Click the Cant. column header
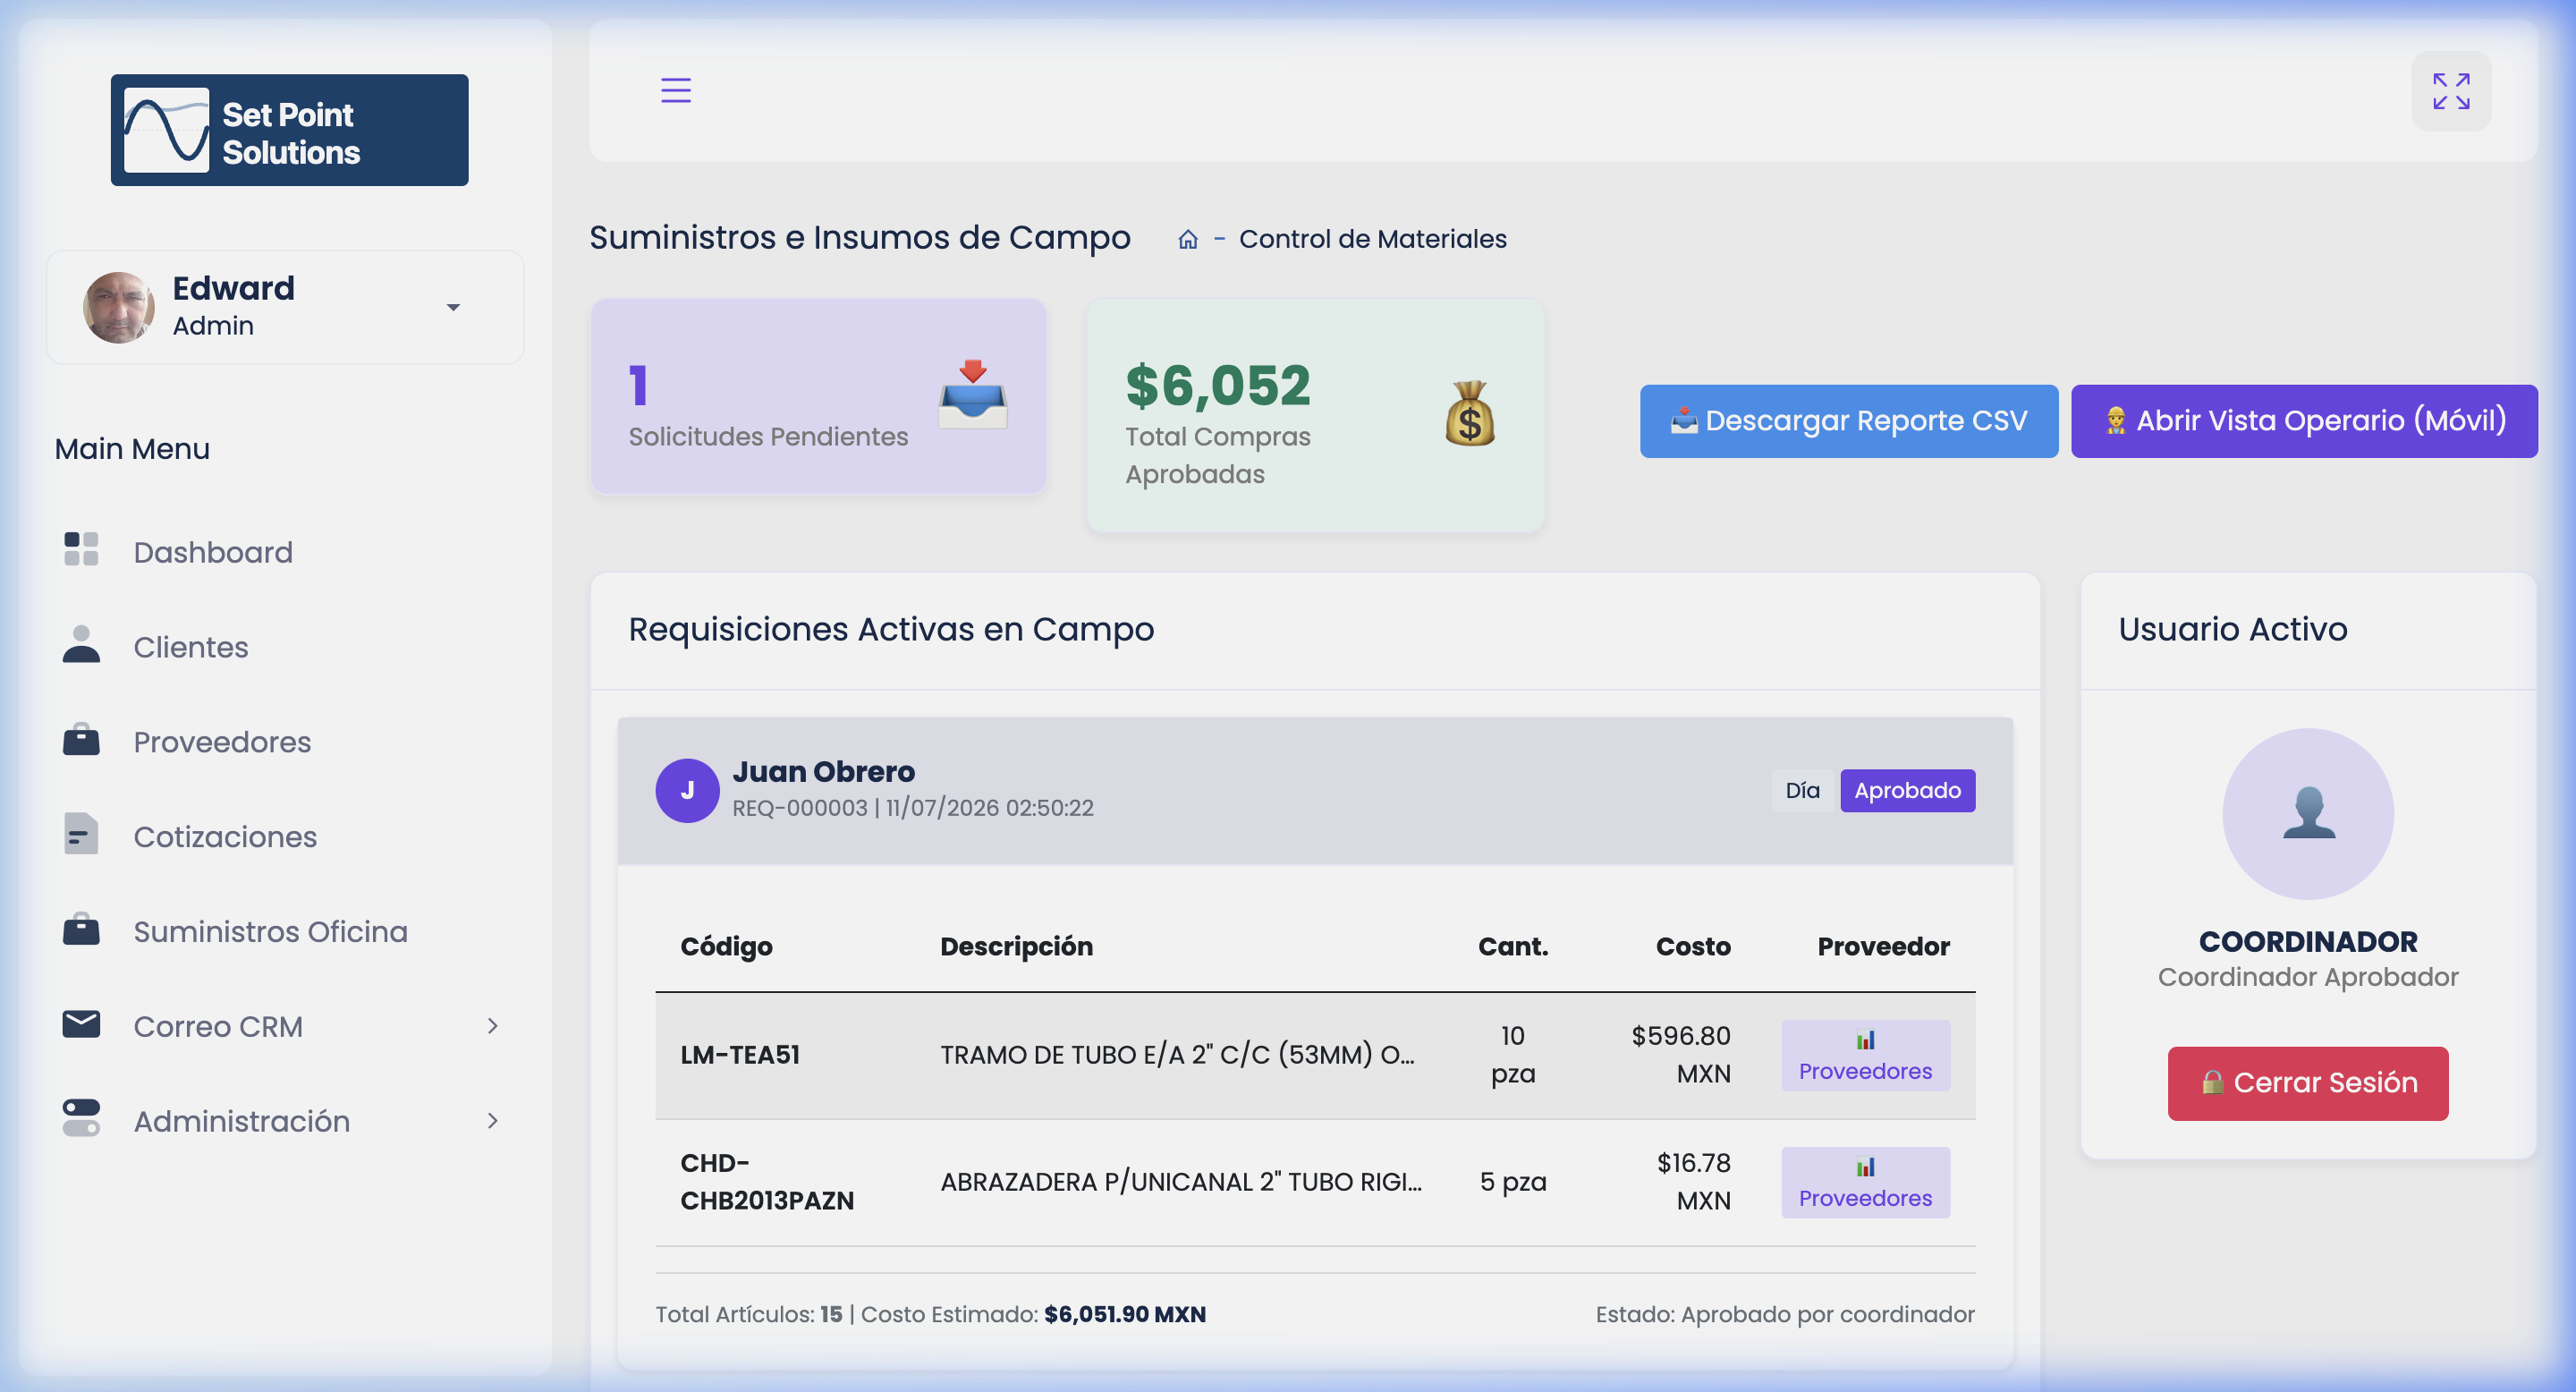Image resolution: width=2576 pixels, height=1392 pixels. [x=1513, y=947]
